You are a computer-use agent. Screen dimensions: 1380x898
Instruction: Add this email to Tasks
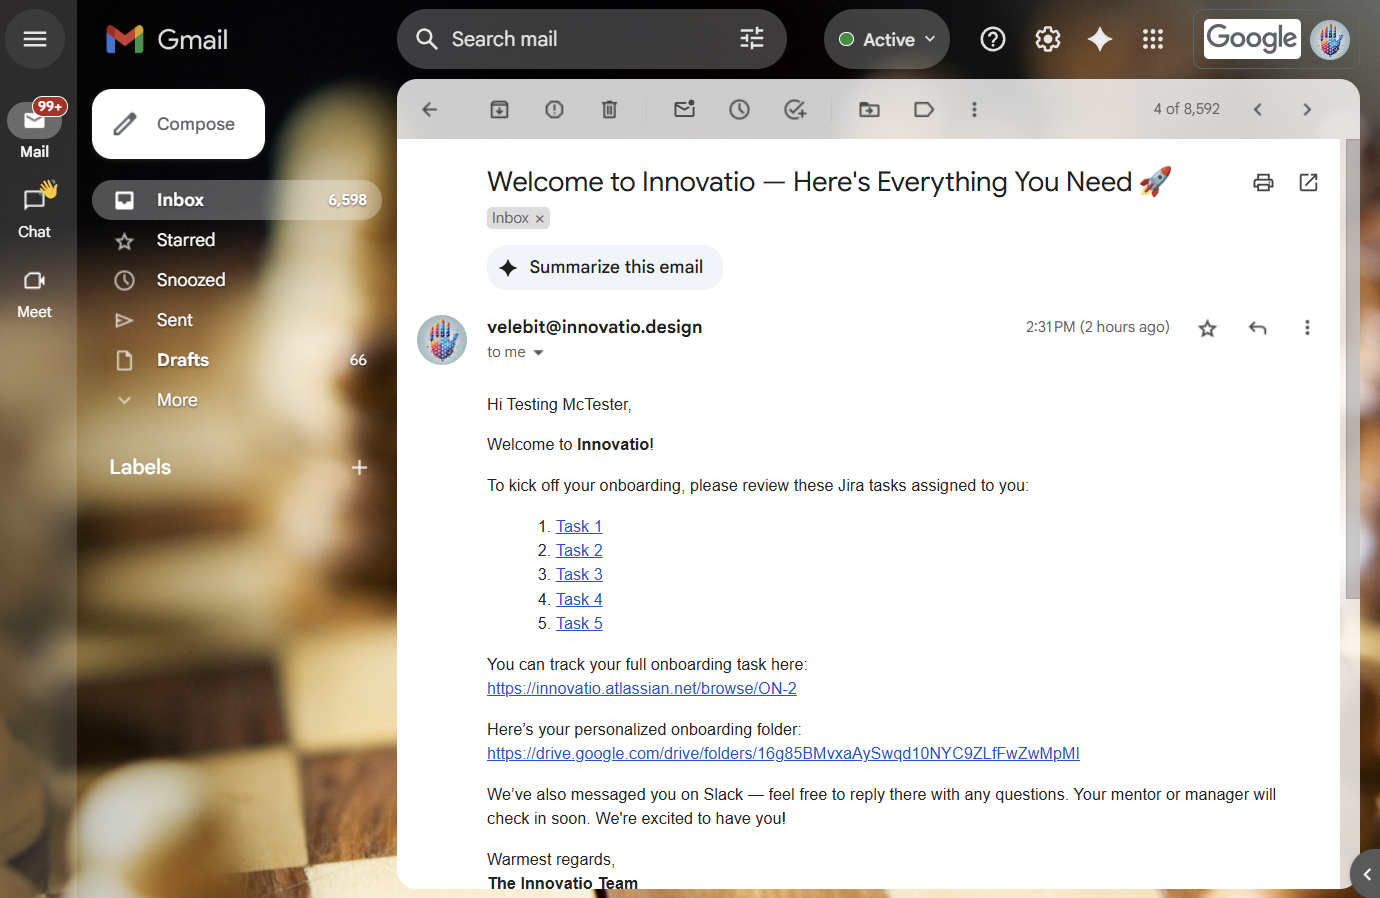[795, 109]
